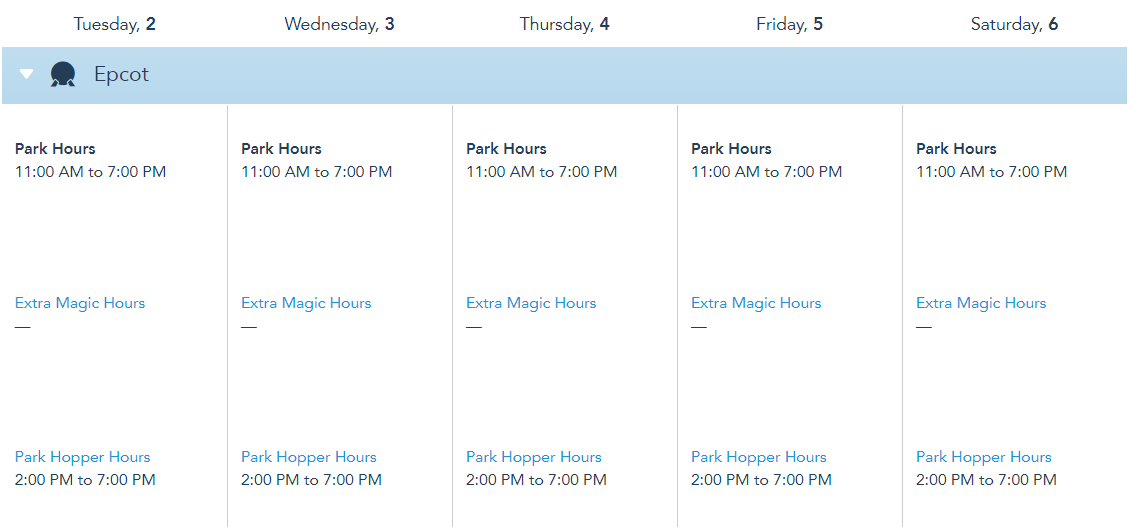1129x527 pixels.
Task: Open Friday's Extra Magic Hours link
Action: click(756, 303)
